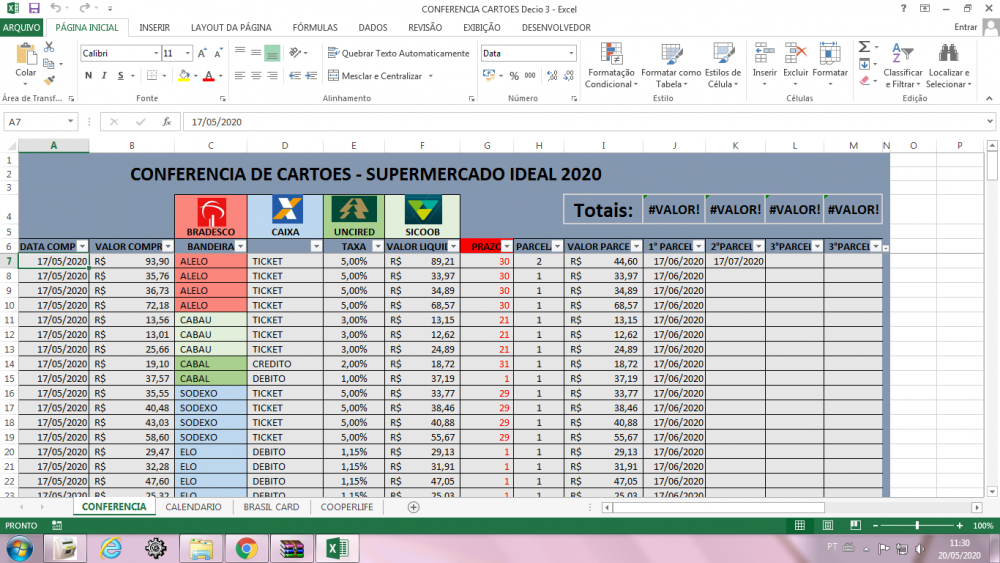Click Classificar e Filtrar icon
This screenshot has height=563, width=1000.
pyautogui.click(x=902, y=65)
